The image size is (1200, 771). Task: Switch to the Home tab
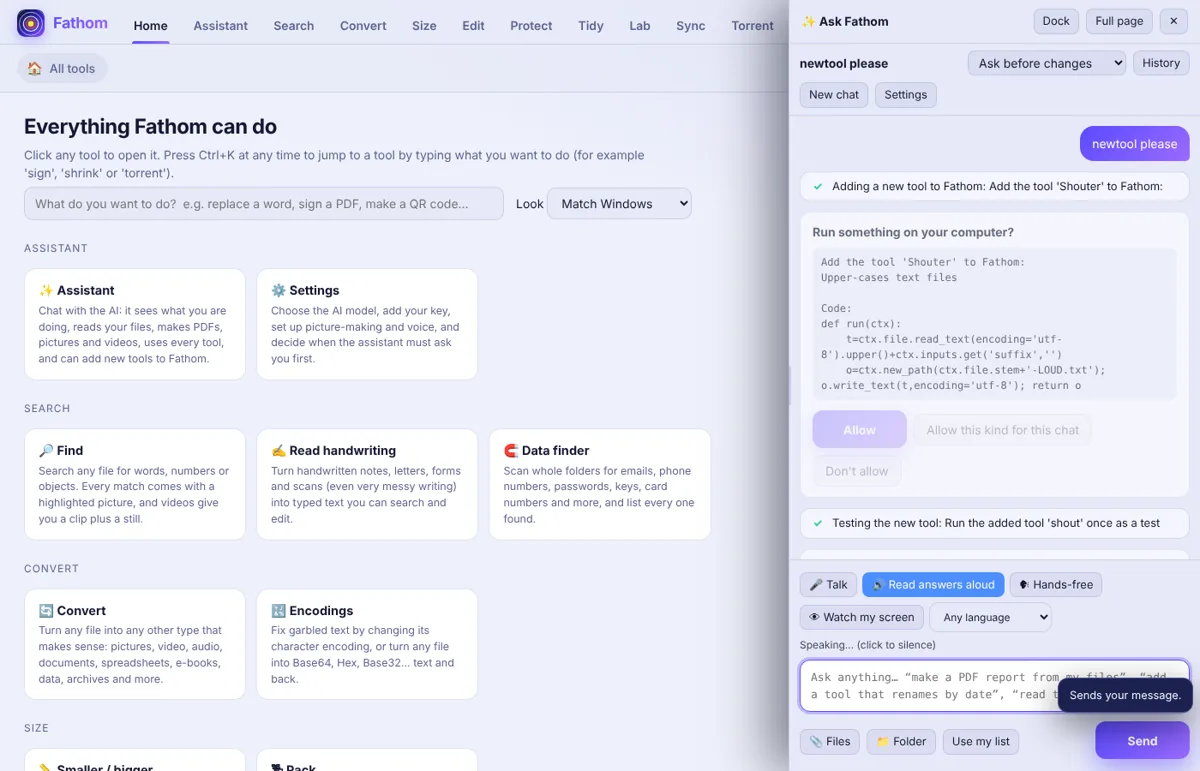point(151,26)
